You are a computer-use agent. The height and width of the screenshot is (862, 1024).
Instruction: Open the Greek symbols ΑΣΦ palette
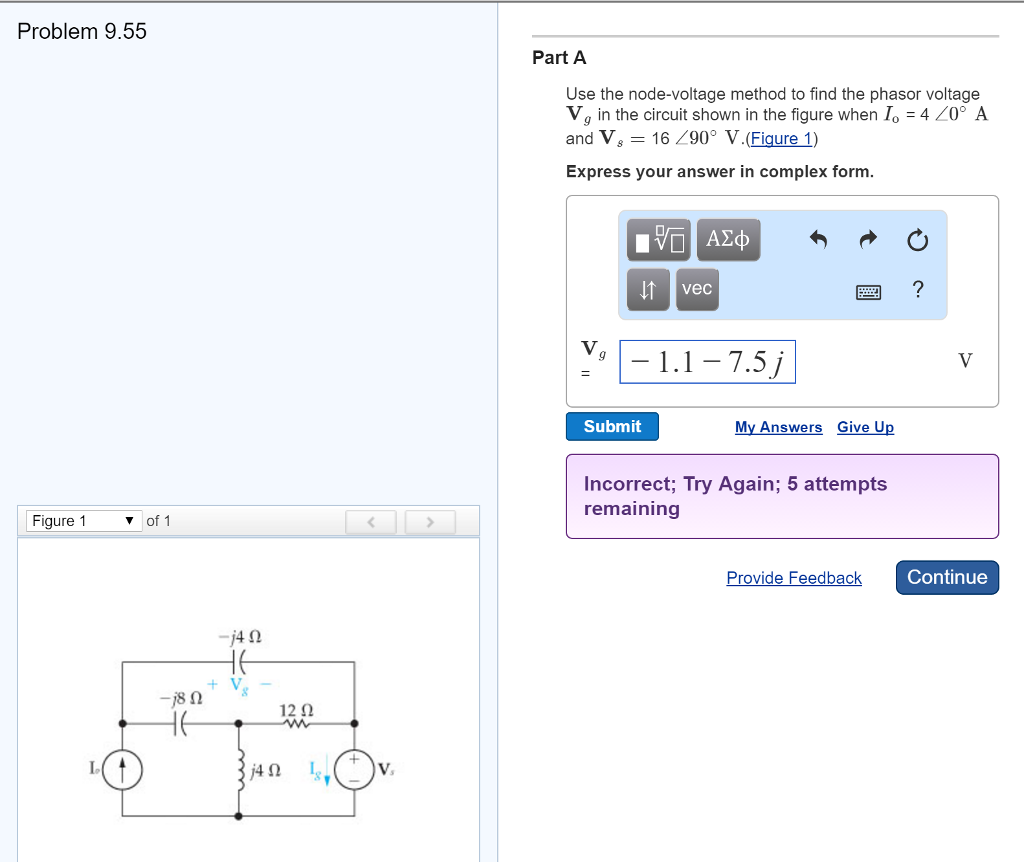tap(728, 239)
